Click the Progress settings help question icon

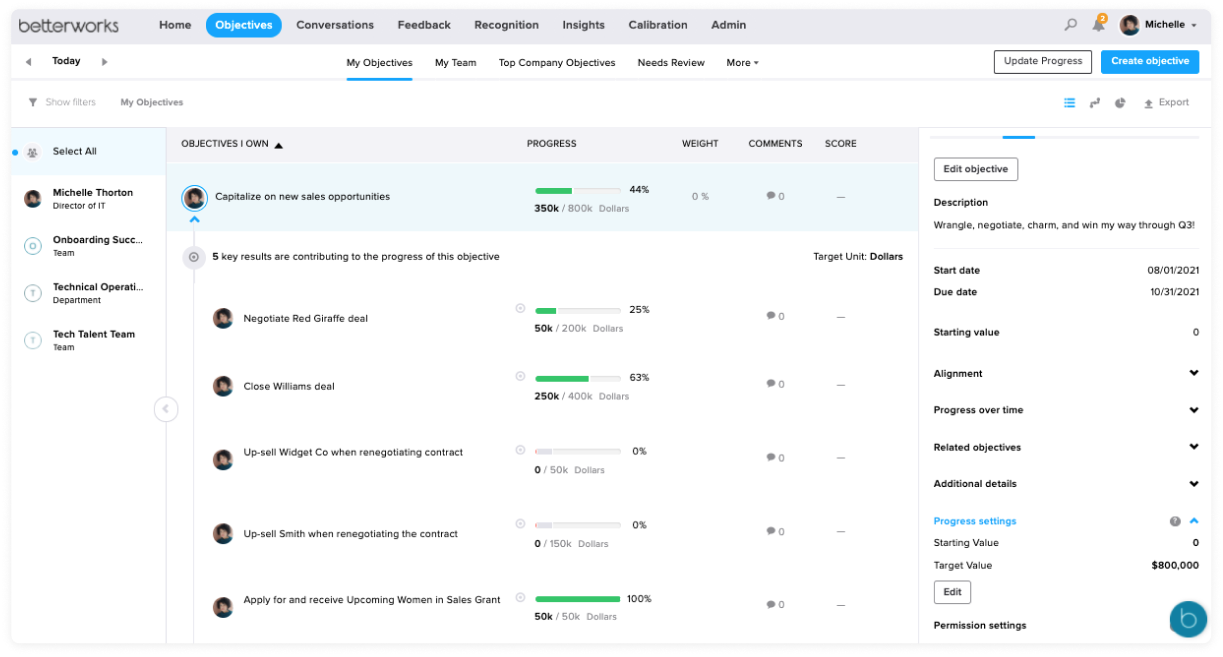(x=1175, y=521)
